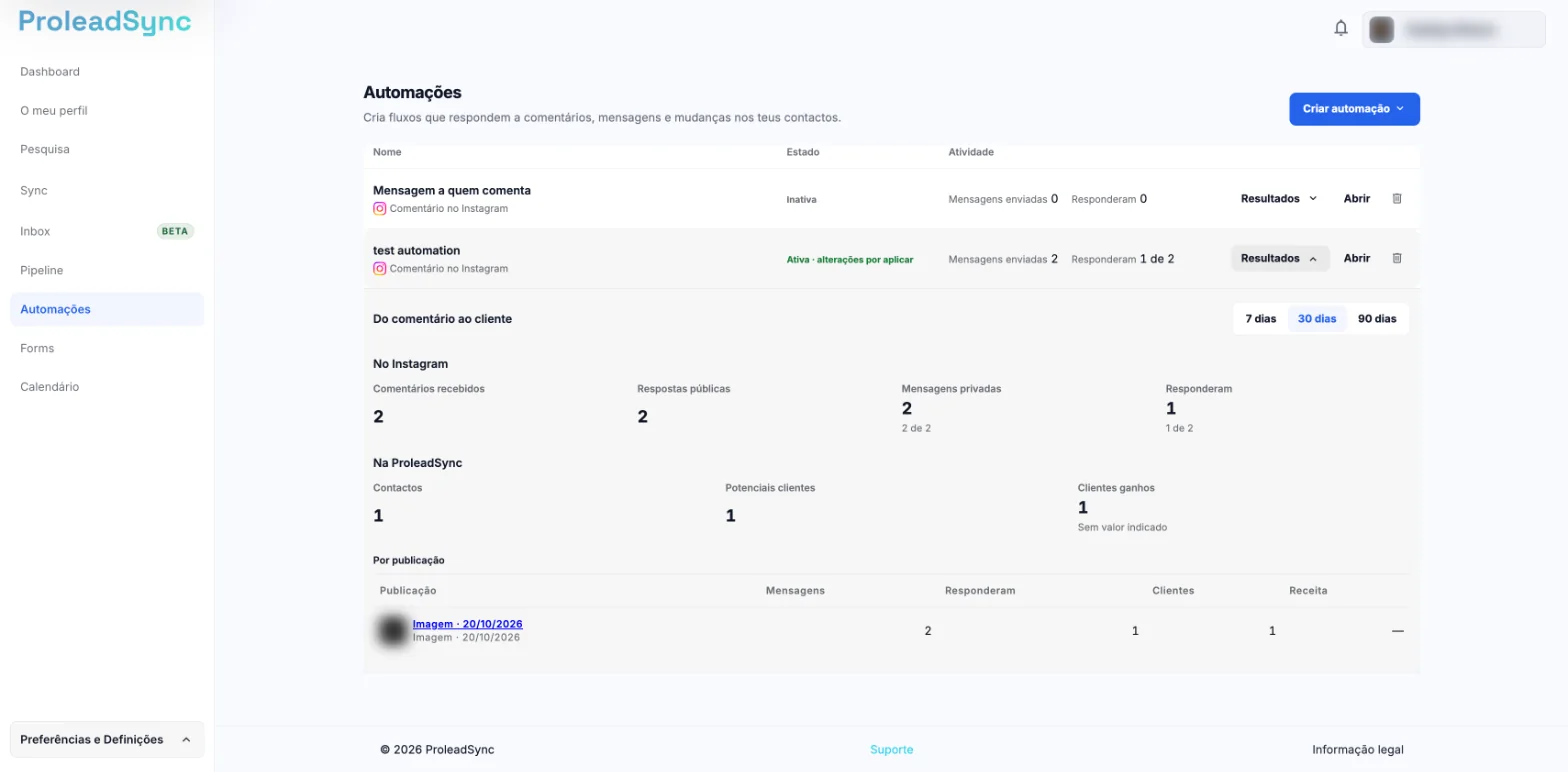
Task: Open Forms in the sidebar
Action: click(37, 349)
